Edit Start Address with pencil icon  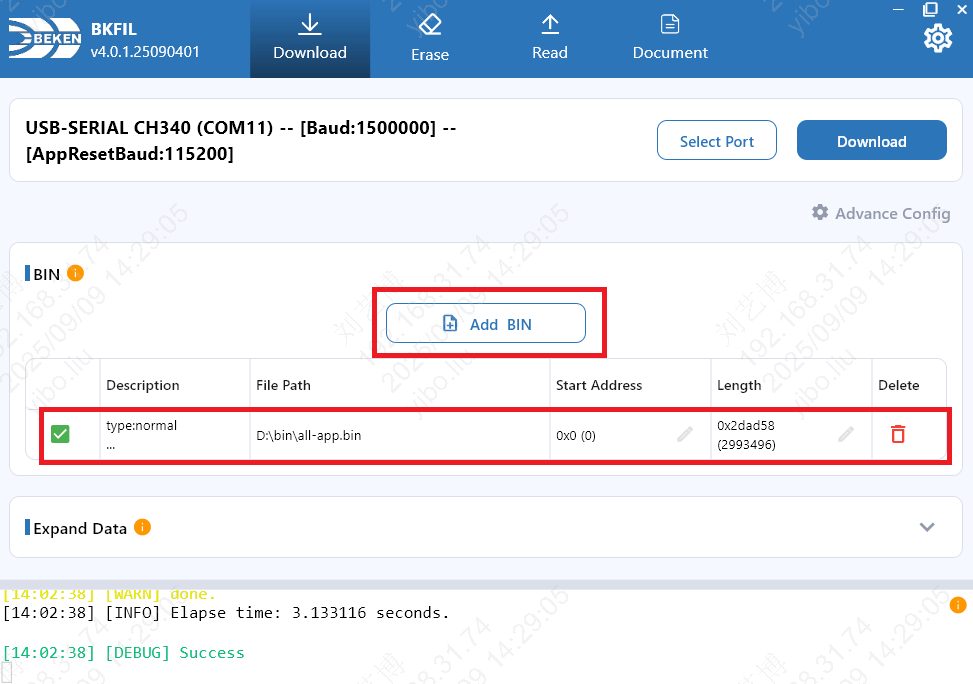[685, 434]
